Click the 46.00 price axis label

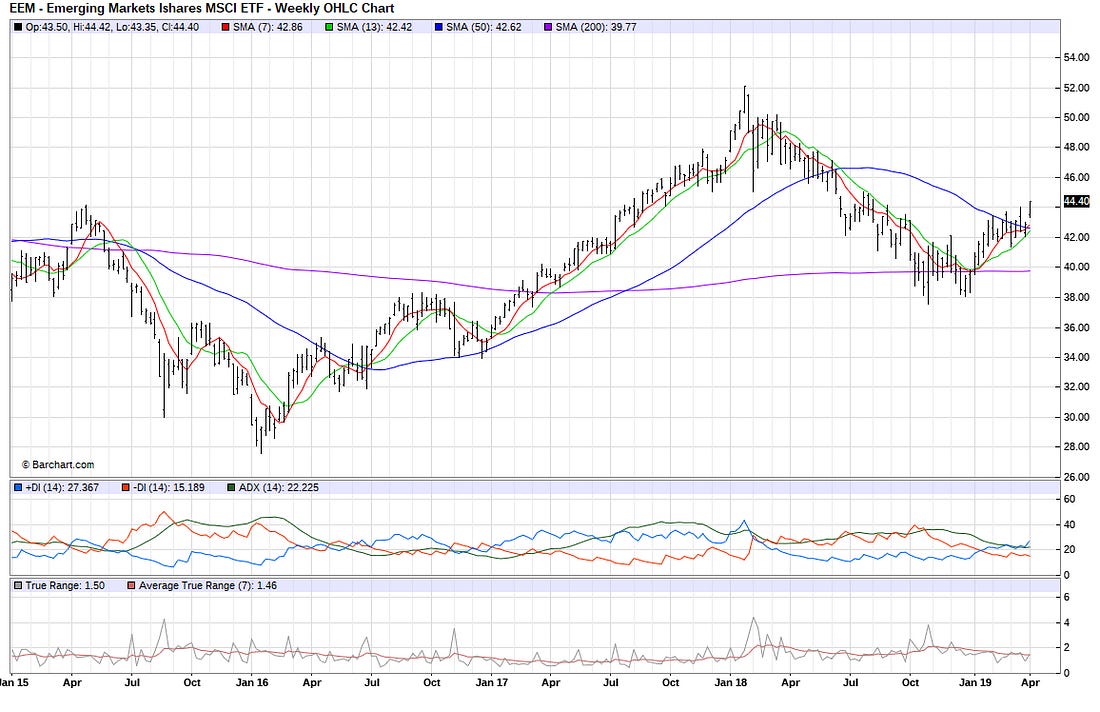[x=1077, y=177]
